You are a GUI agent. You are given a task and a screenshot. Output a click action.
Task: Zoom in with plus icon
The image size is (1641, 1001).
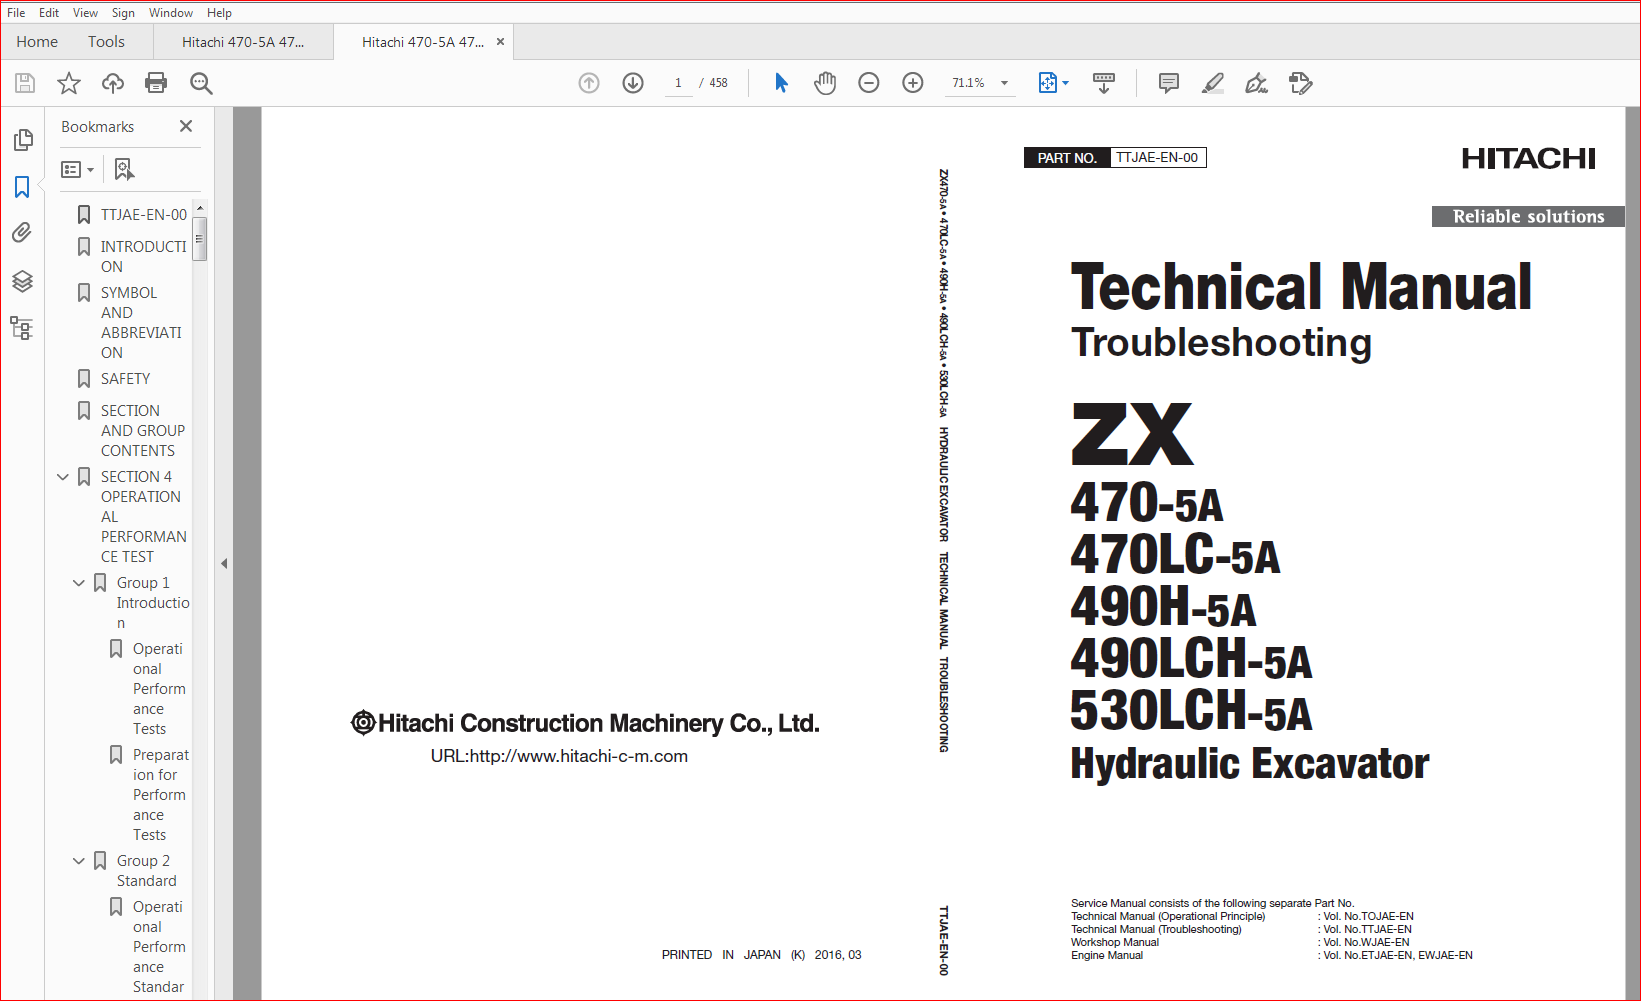pyautogui.click(x=913, y=83)
